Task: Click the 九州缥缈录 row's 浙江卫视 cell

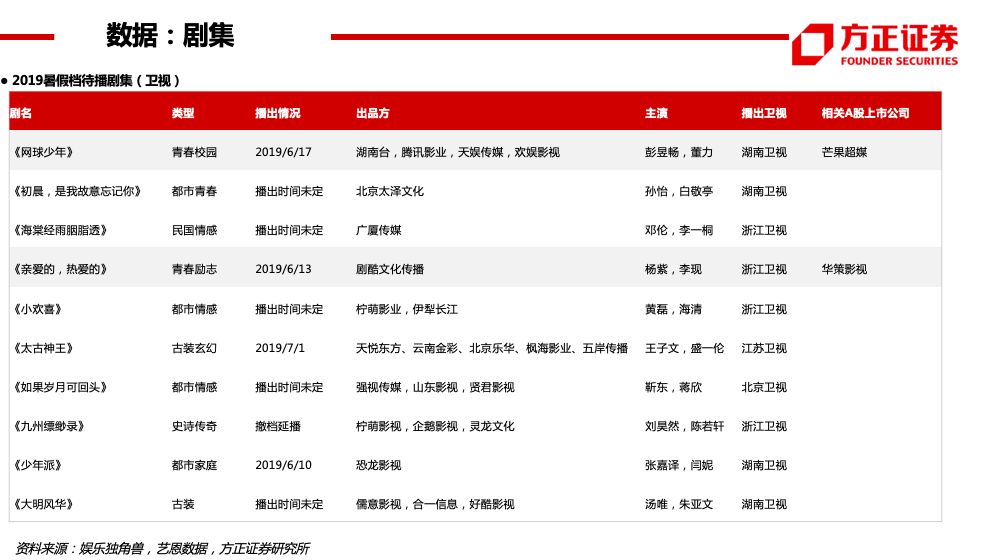Action: click(764, 426)
